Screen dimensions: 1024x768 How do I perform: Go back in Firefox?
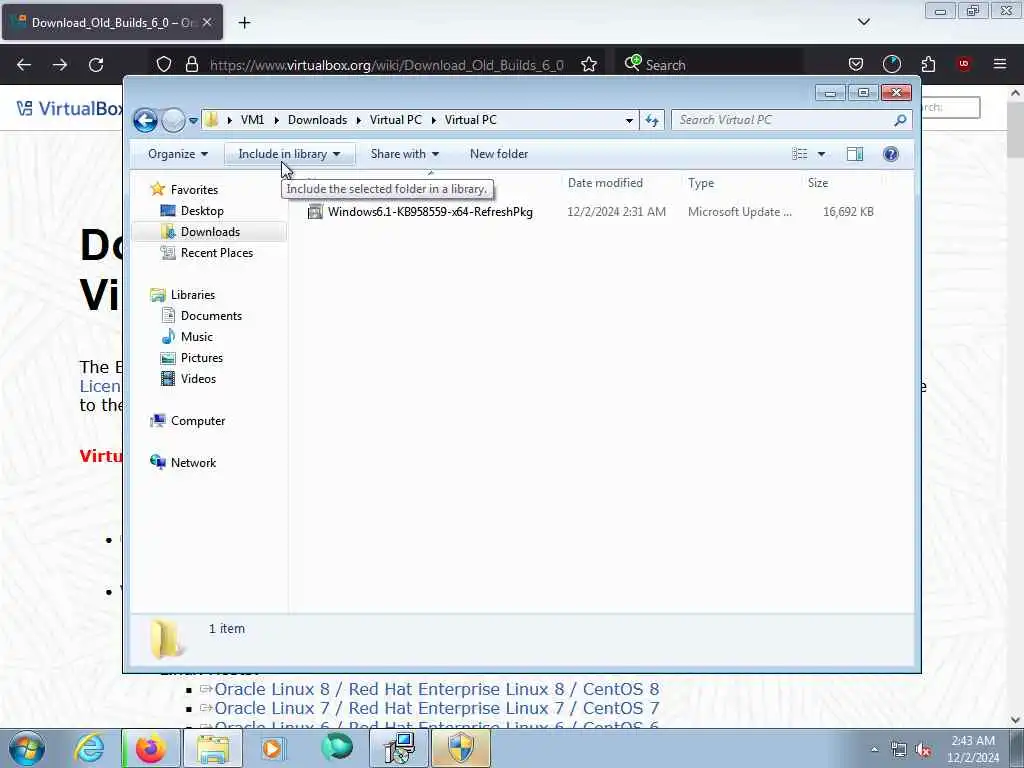[24, 65]
